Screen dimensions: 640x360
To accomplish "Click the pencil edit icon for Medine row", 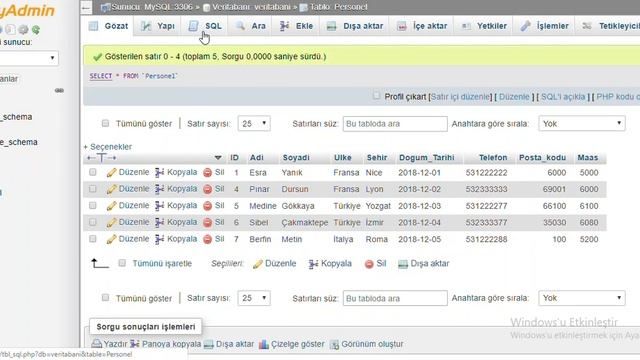I will click(x=111, y=206).
